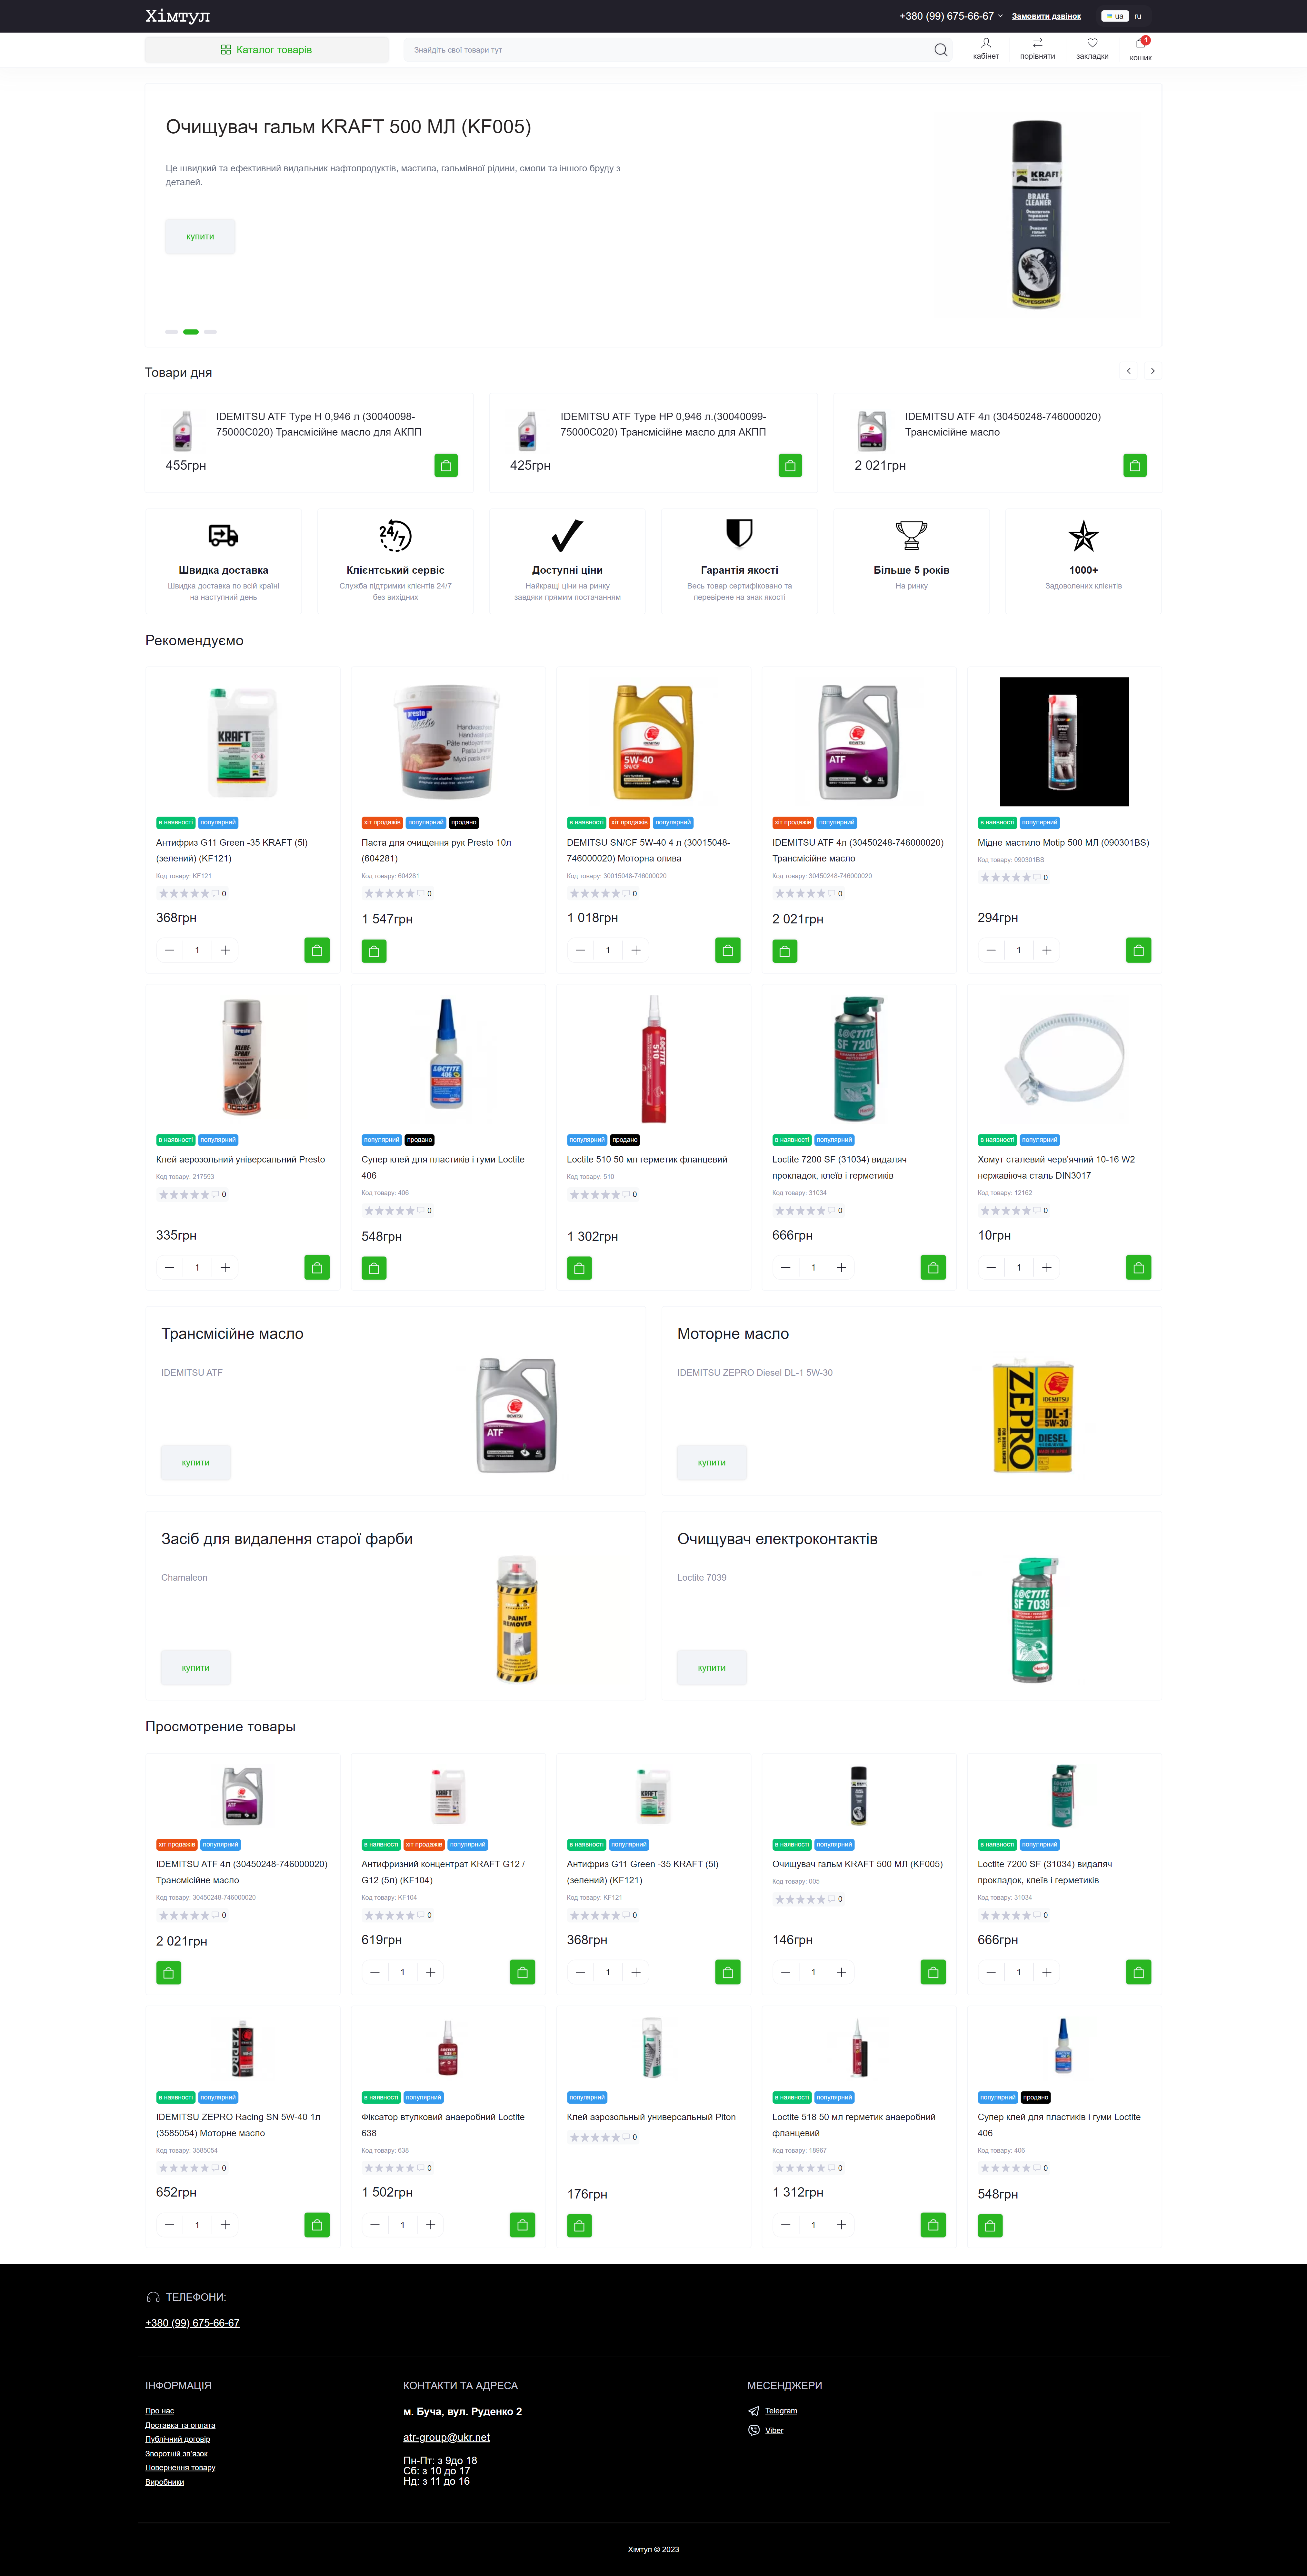Screen dimensions: 1307x2576
Task: Switch site language to ru
Action: (x=1138, y=16)
